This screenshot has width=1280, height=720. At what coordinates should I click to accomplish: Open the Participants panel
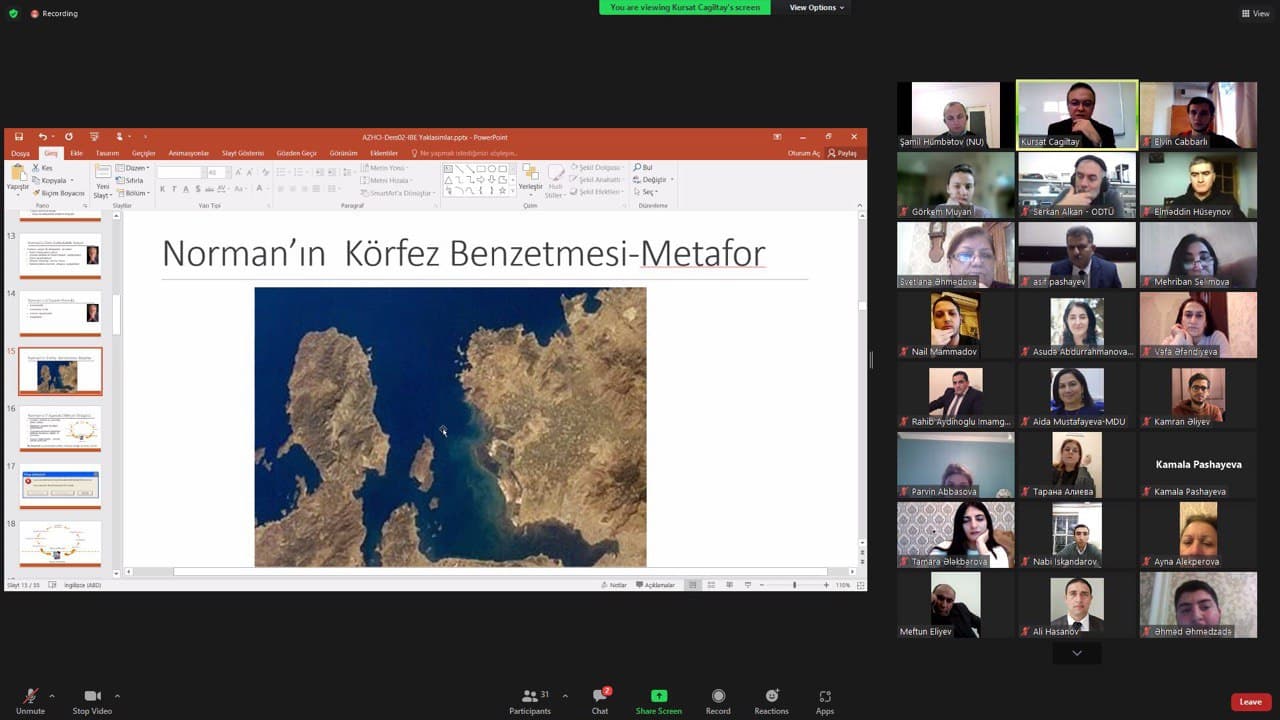tap(530, 701)
